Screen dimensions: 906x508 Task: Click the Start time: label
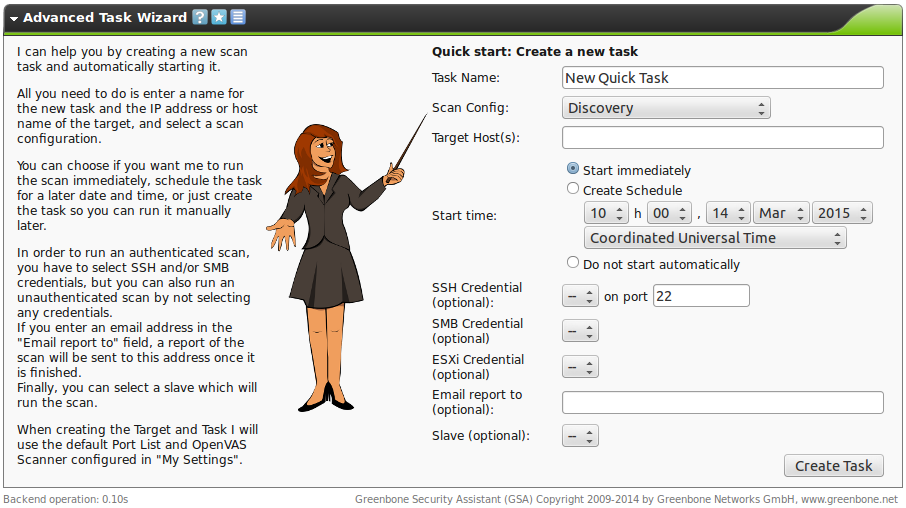coord(465,216)
